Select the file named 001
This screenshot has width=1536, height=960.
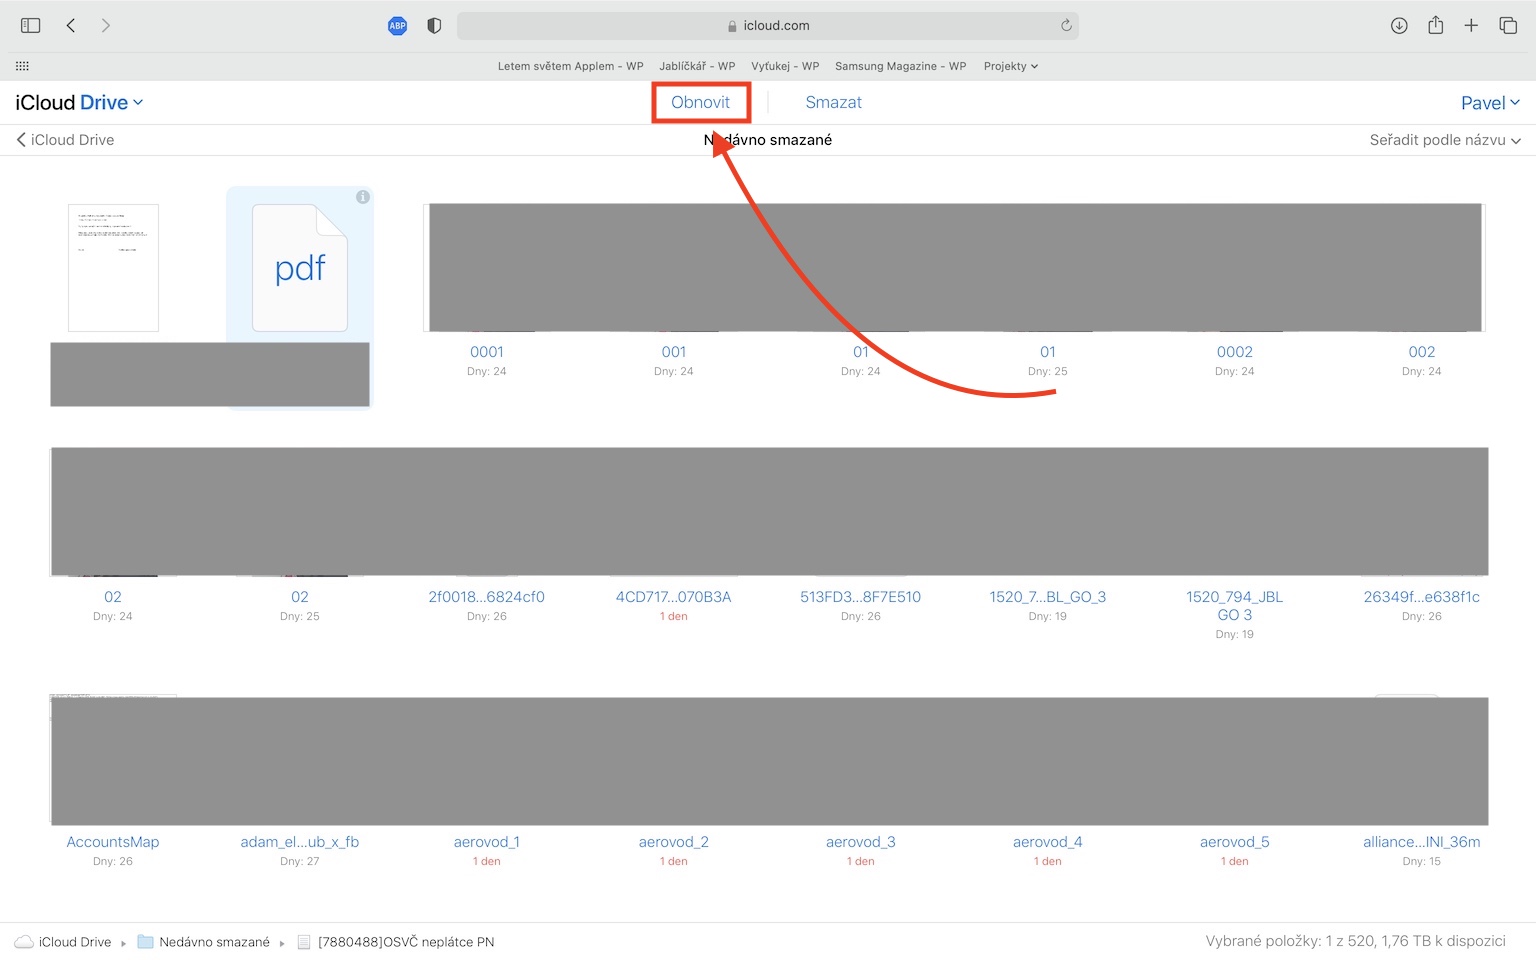[x=674, y=352]
